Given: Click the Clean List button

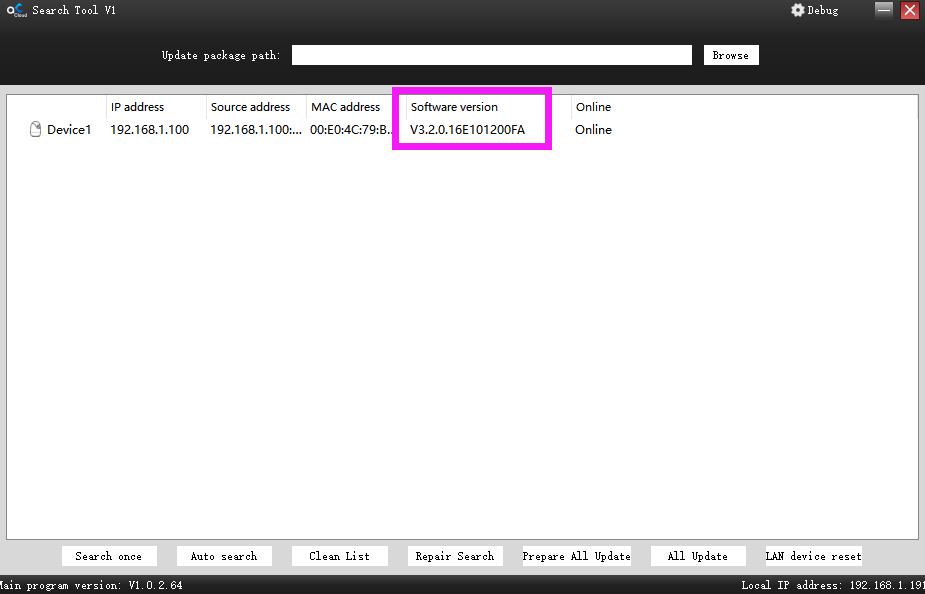Looking at the screenshot, I should click(x=340, y=556).
